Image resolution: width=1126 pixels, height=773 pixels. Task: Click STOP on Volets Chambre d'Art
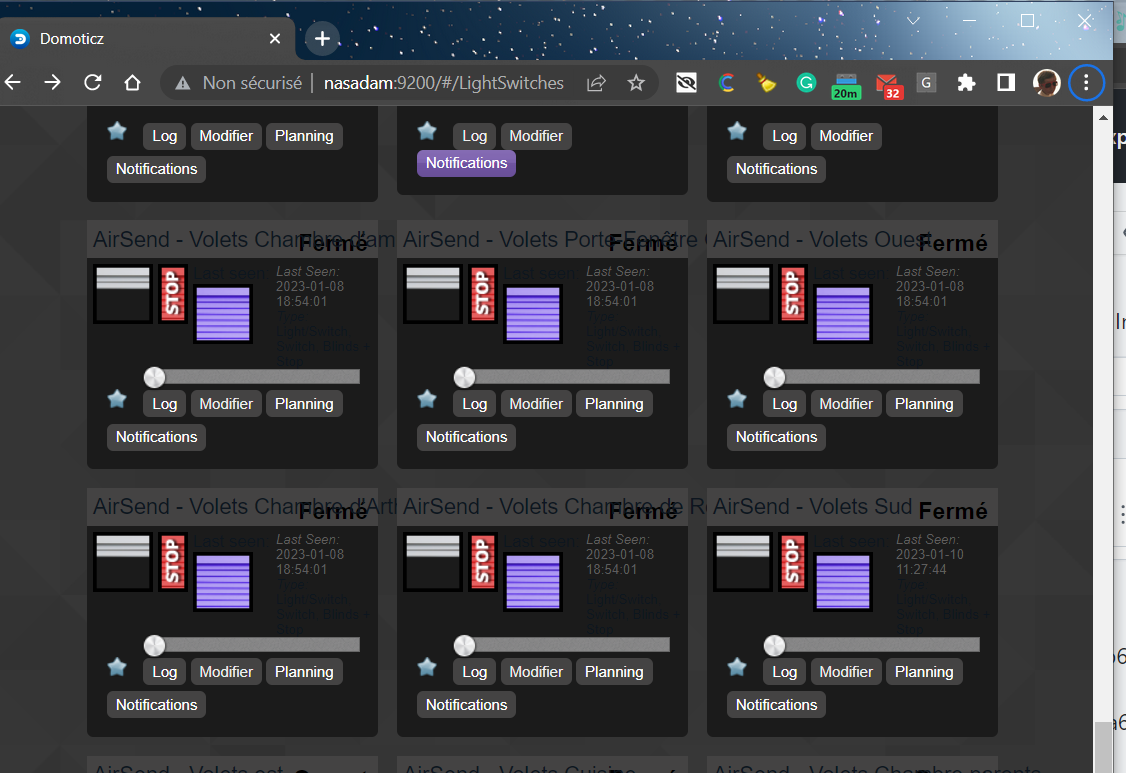pos(172,562)
